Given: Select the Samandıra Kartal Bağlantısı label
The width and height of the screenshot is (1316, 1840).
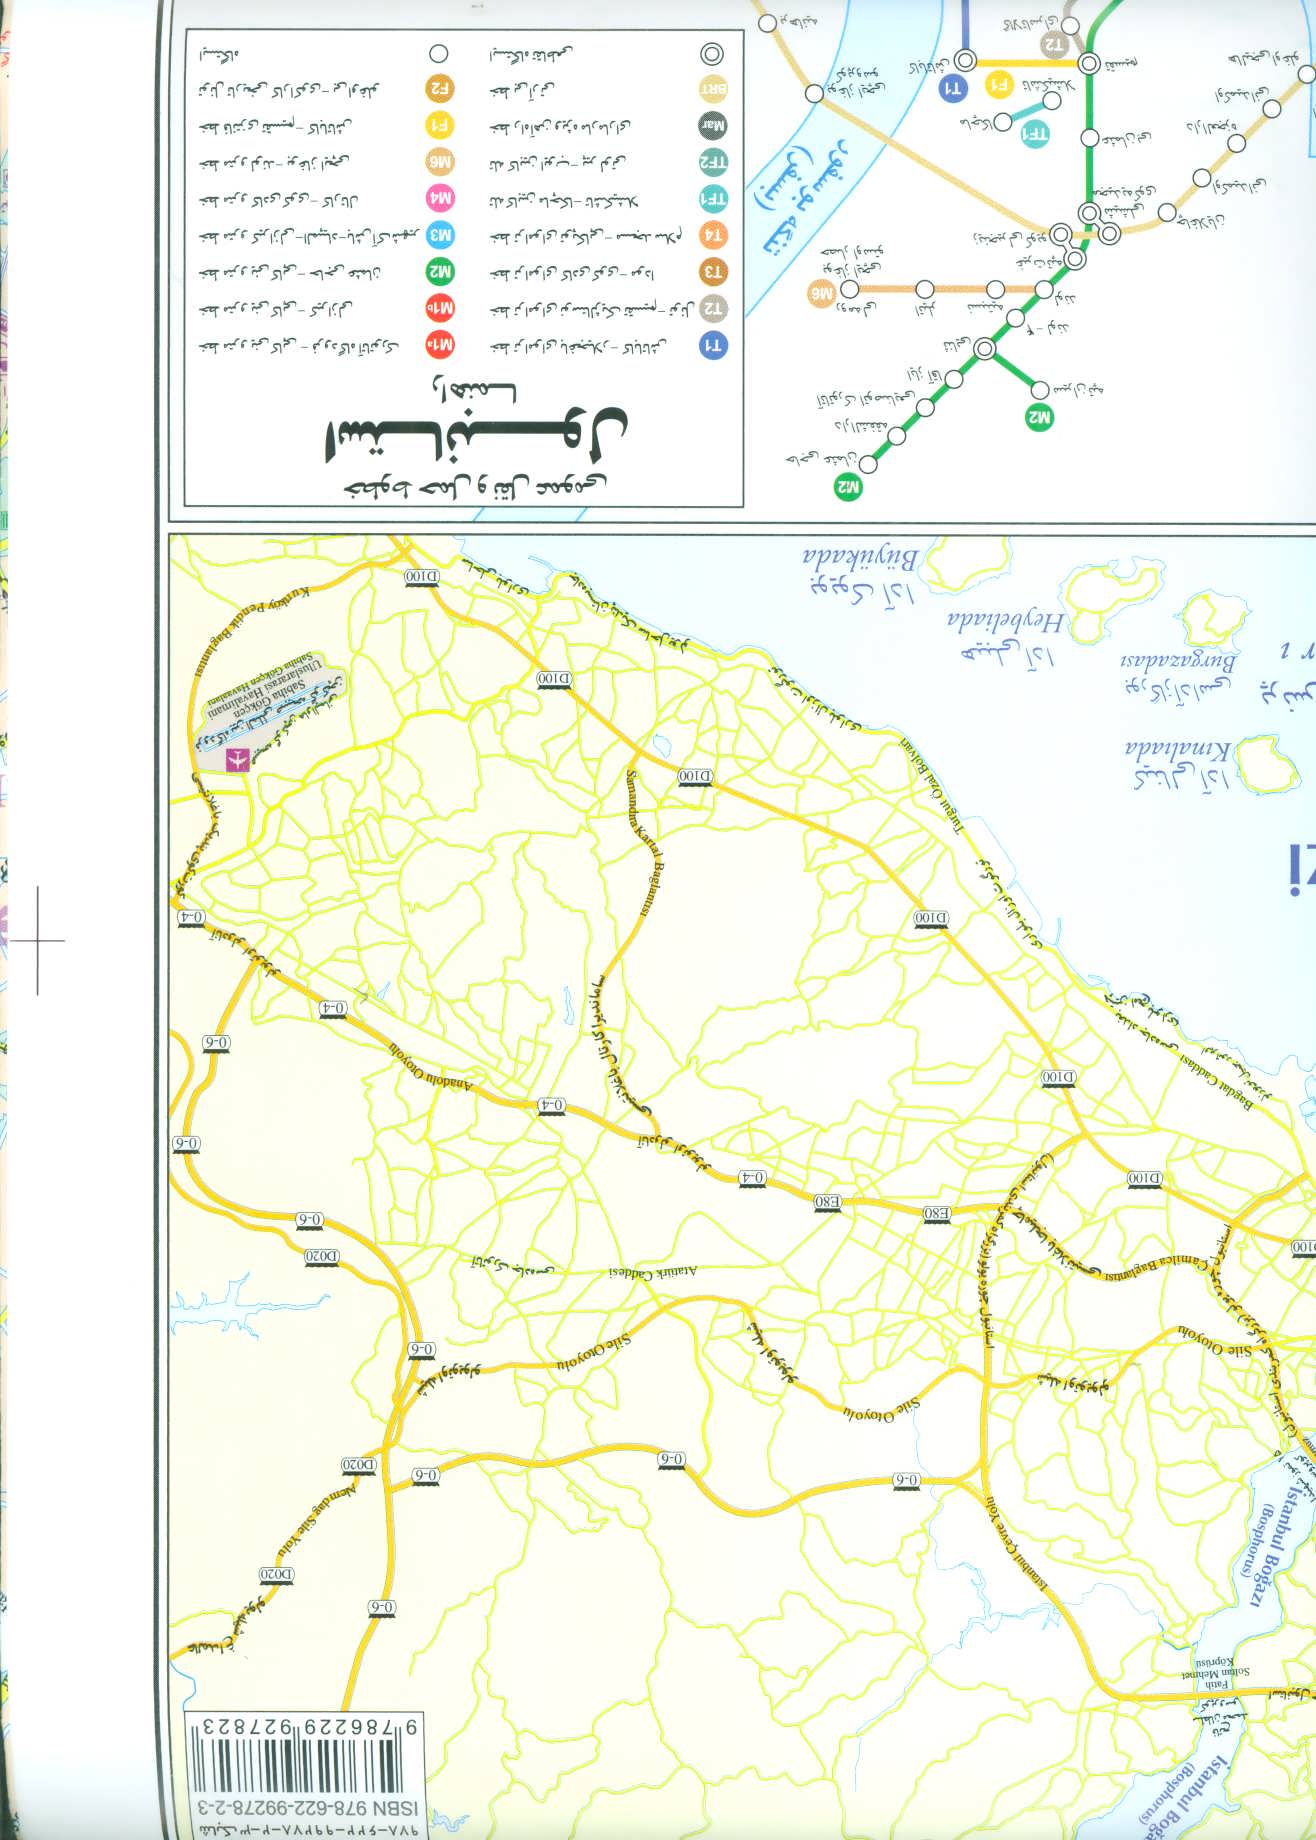Looking at the screenshot, I should pos(646,844).
